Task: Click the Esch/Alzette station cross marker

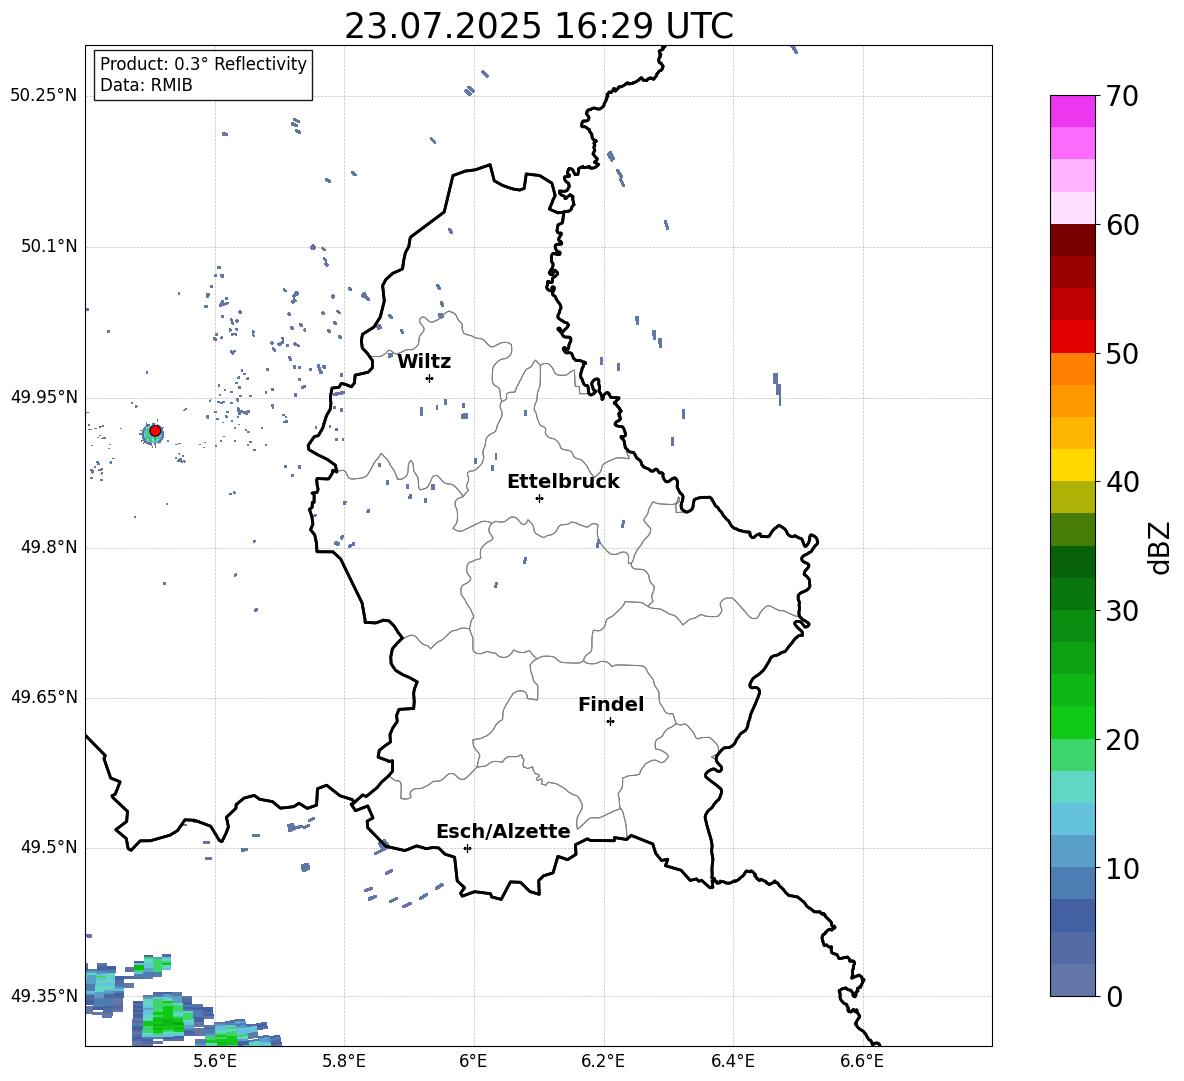Action: point(467,848)
